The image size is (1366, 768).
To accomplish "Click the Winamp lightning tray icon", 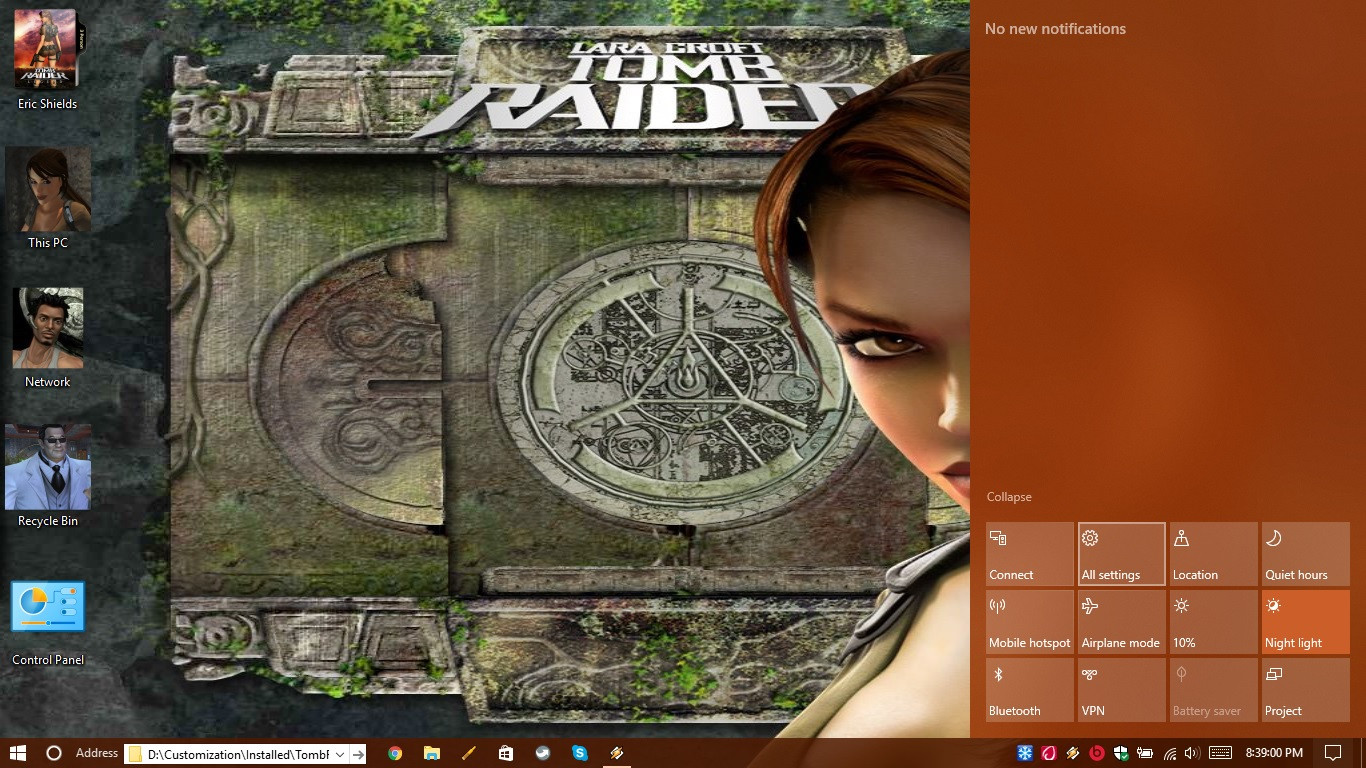I will 1073,753.
